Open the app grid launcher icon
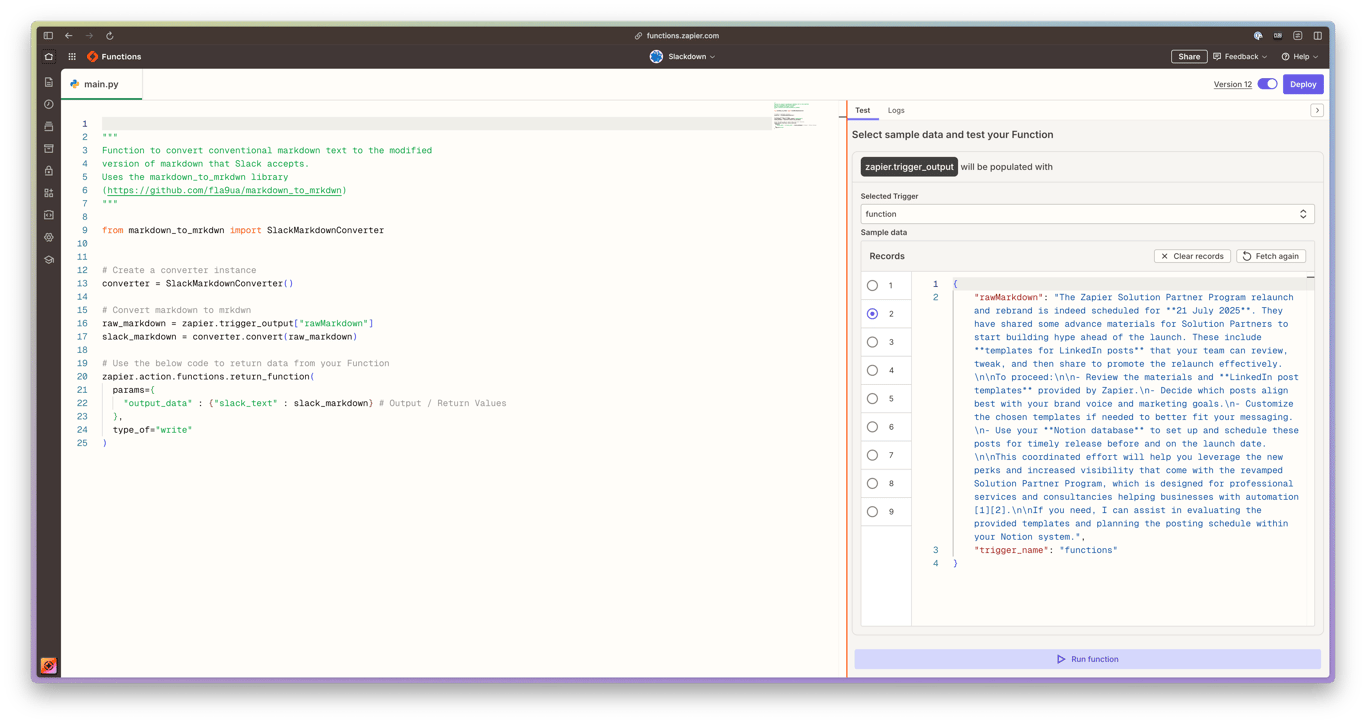The image size is (1366, 724). (x=71, y=56)
